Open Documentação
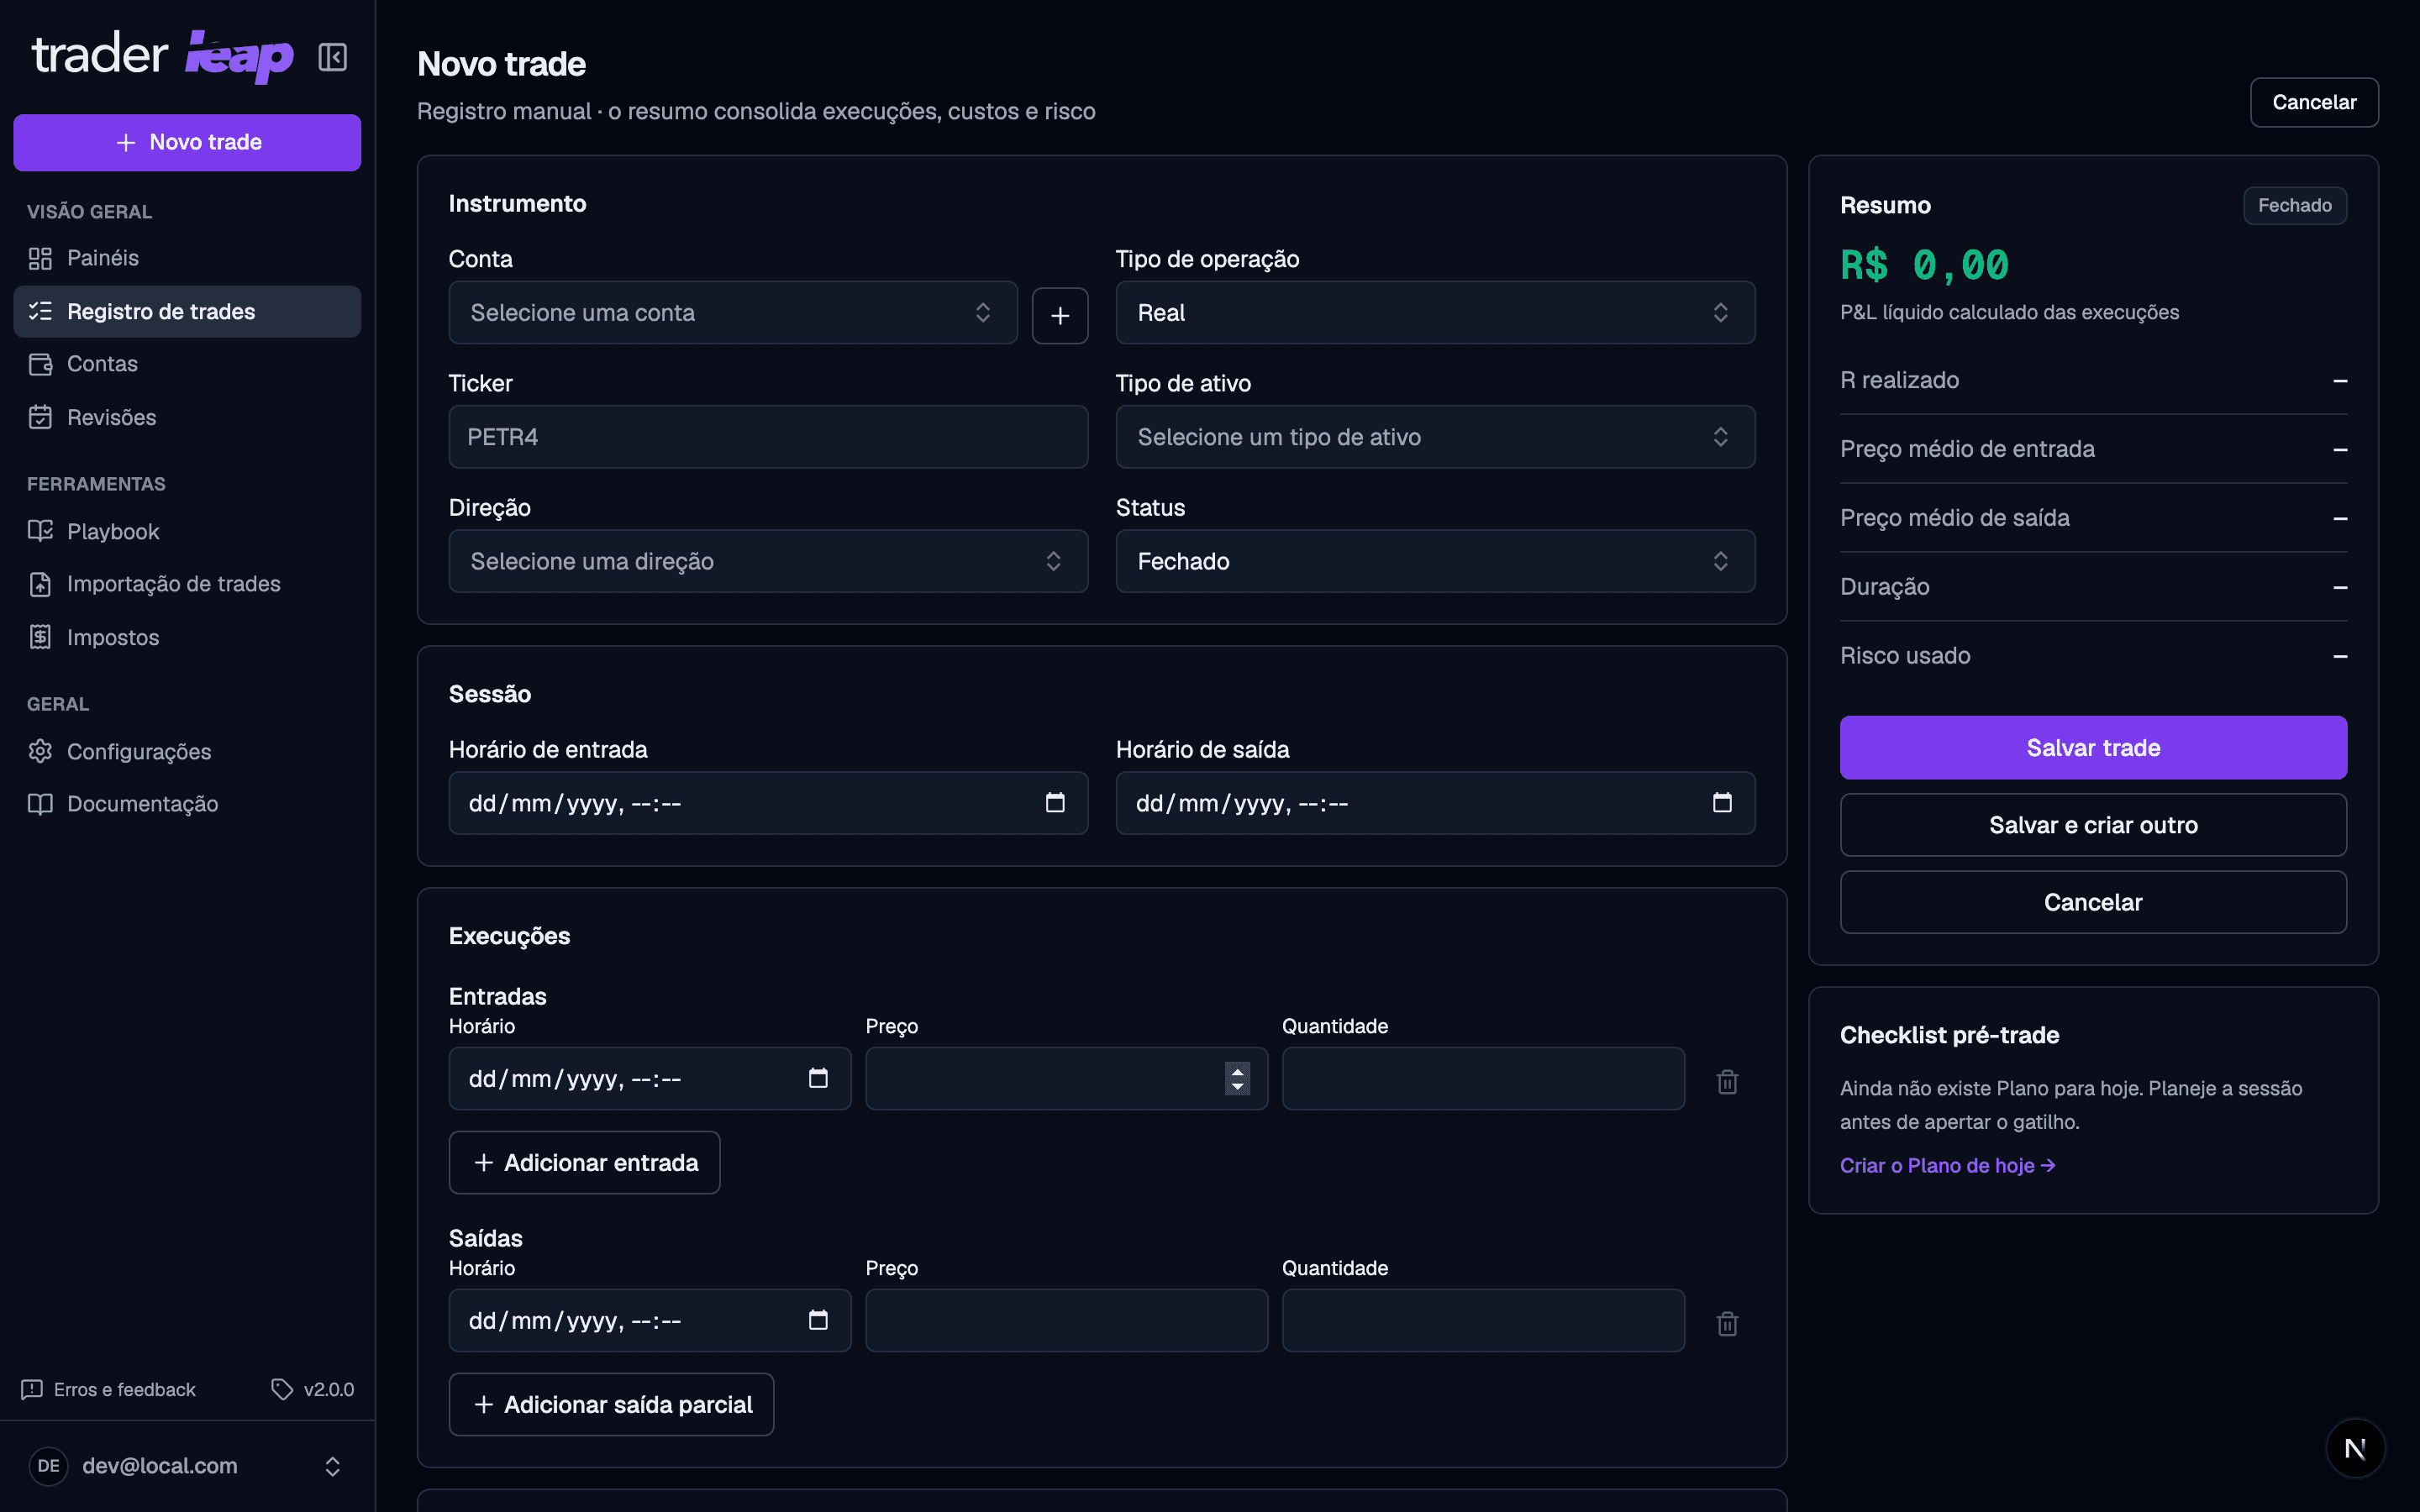2420x1512 pixels. [187, 804]
